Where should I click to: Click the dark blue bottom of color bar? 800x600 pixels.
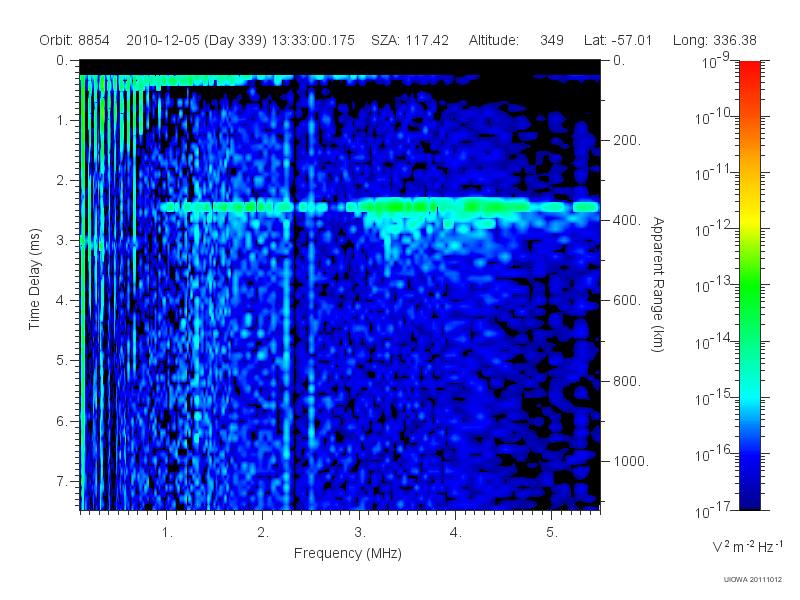(750, 497)
